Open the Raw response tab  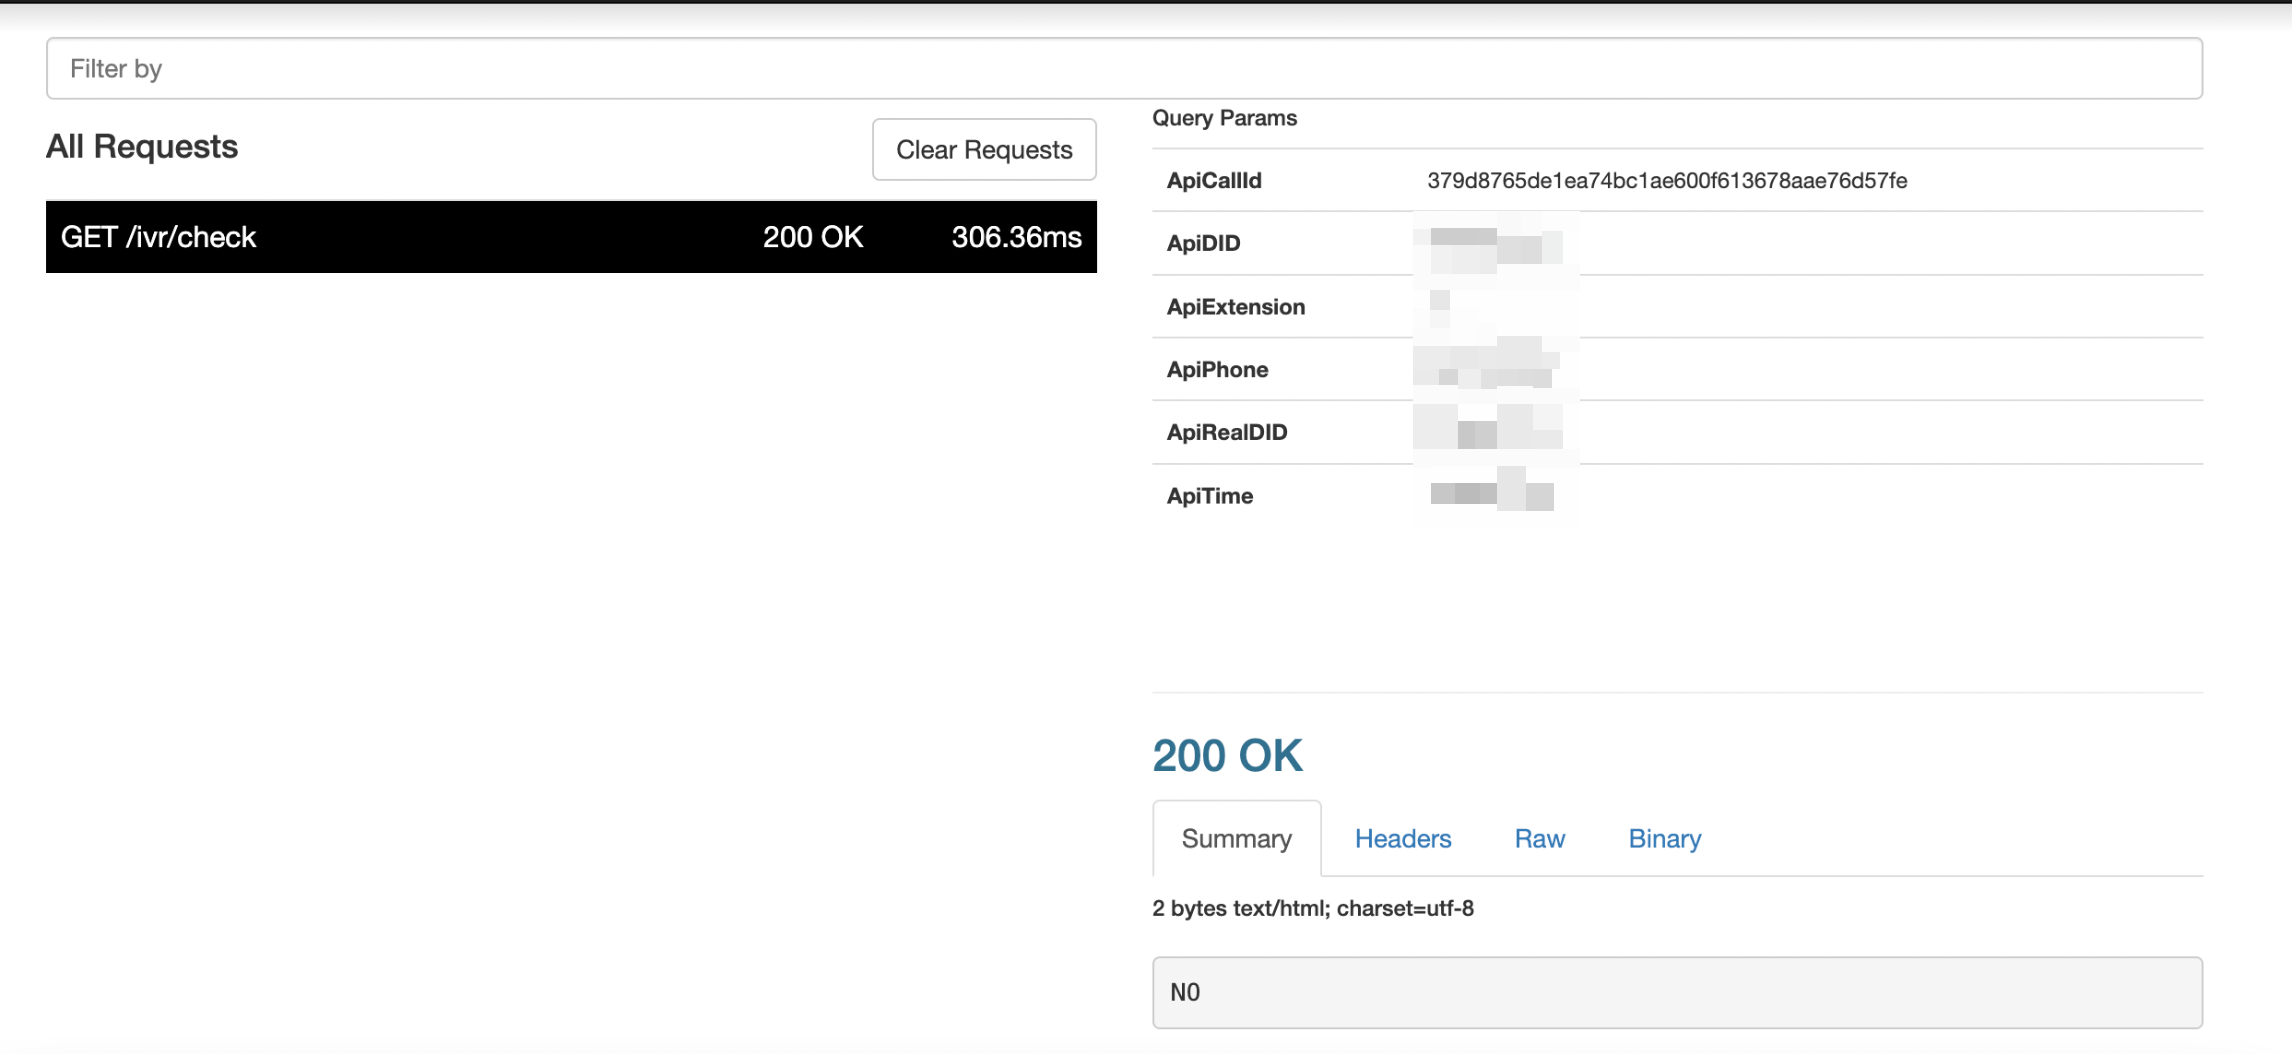pos(1539,838)
